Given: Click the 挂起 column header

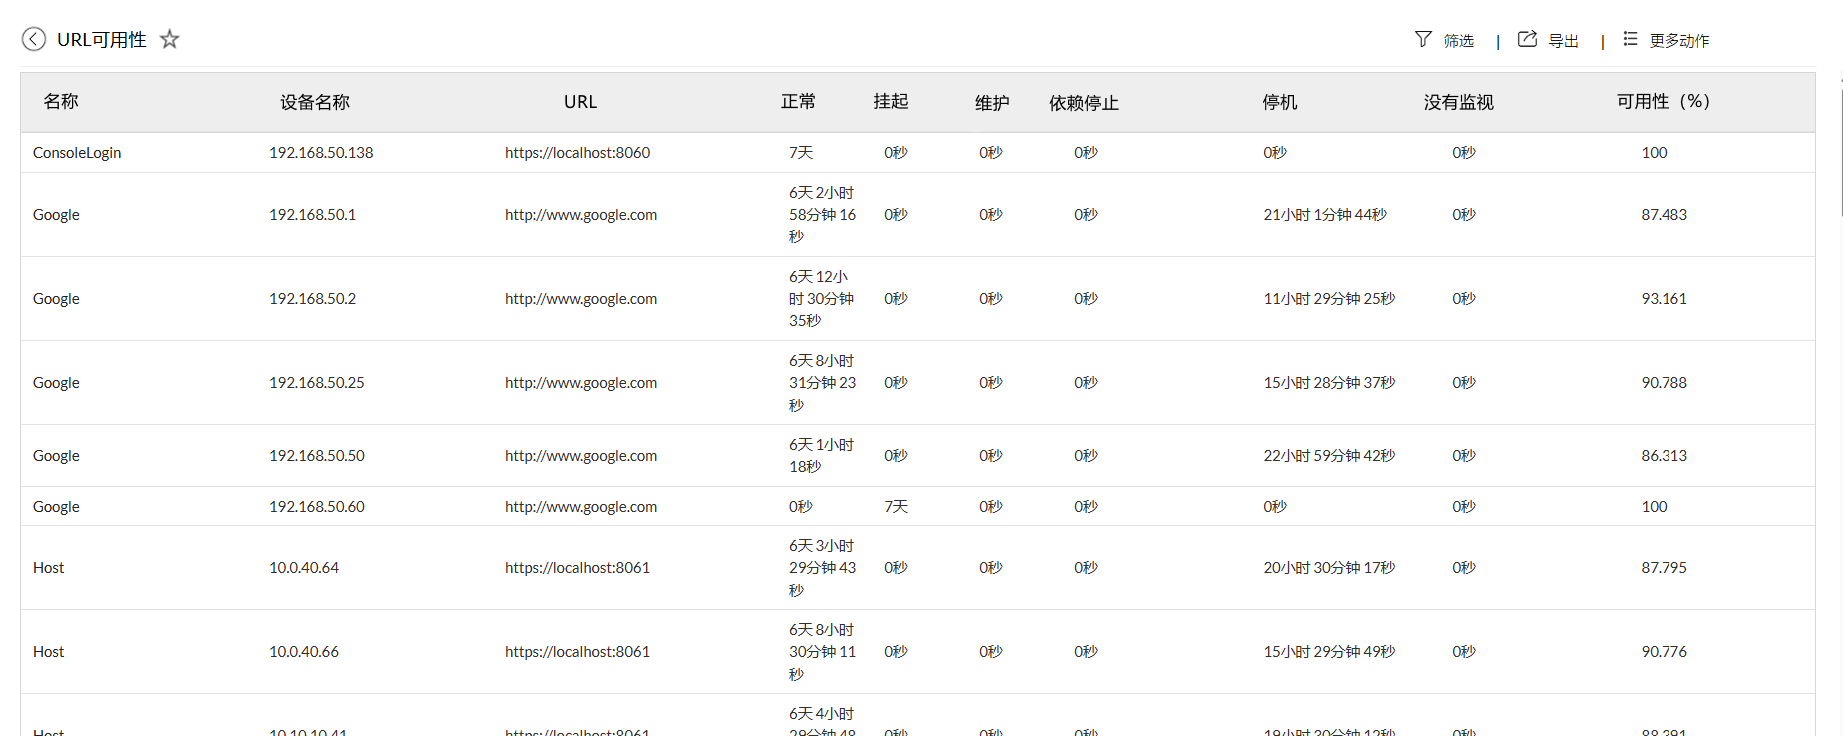Looking at the screenshot, I should [x=891, y=101].
